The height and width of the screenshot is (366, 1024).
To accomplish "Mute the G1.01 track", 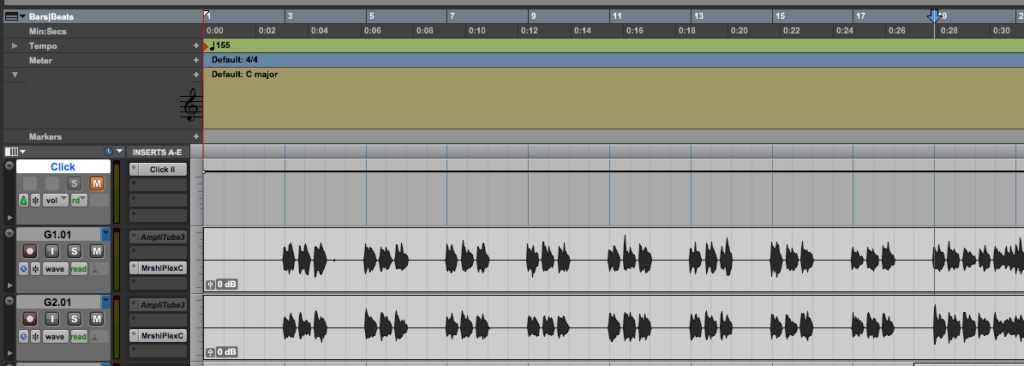I will click(97, 251).
